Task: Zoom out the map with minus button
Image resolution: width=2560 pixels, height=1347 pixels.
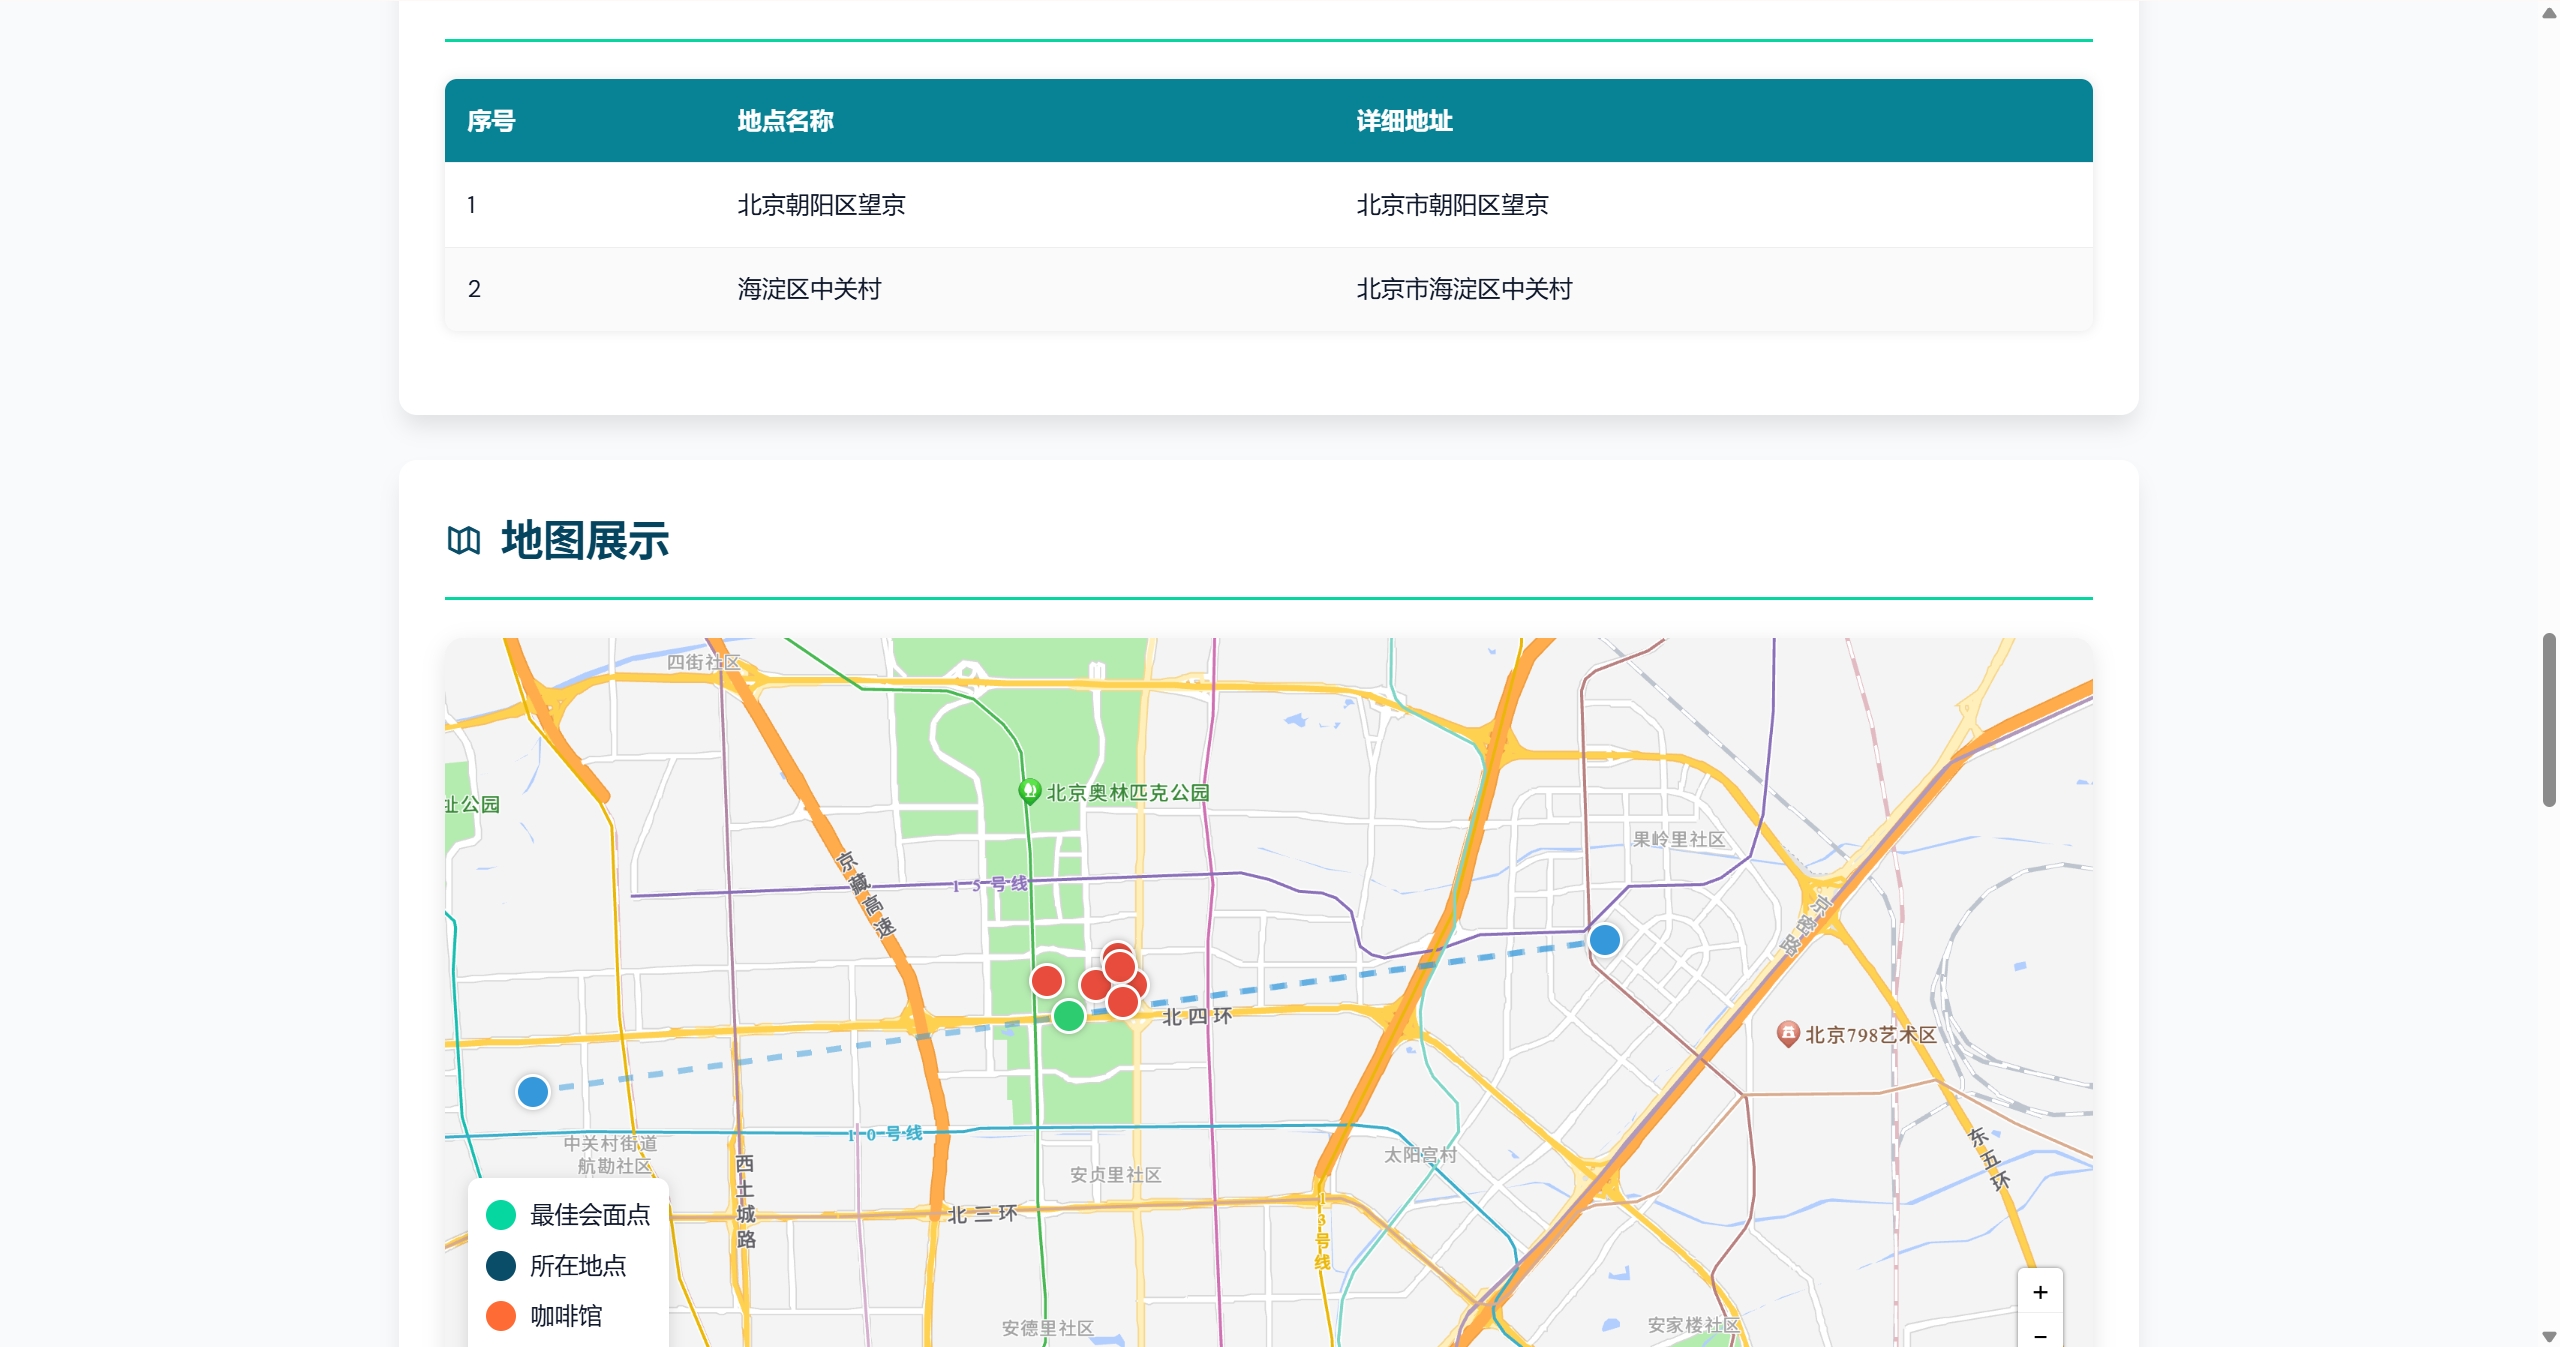Action: tap(2040, 1335)
